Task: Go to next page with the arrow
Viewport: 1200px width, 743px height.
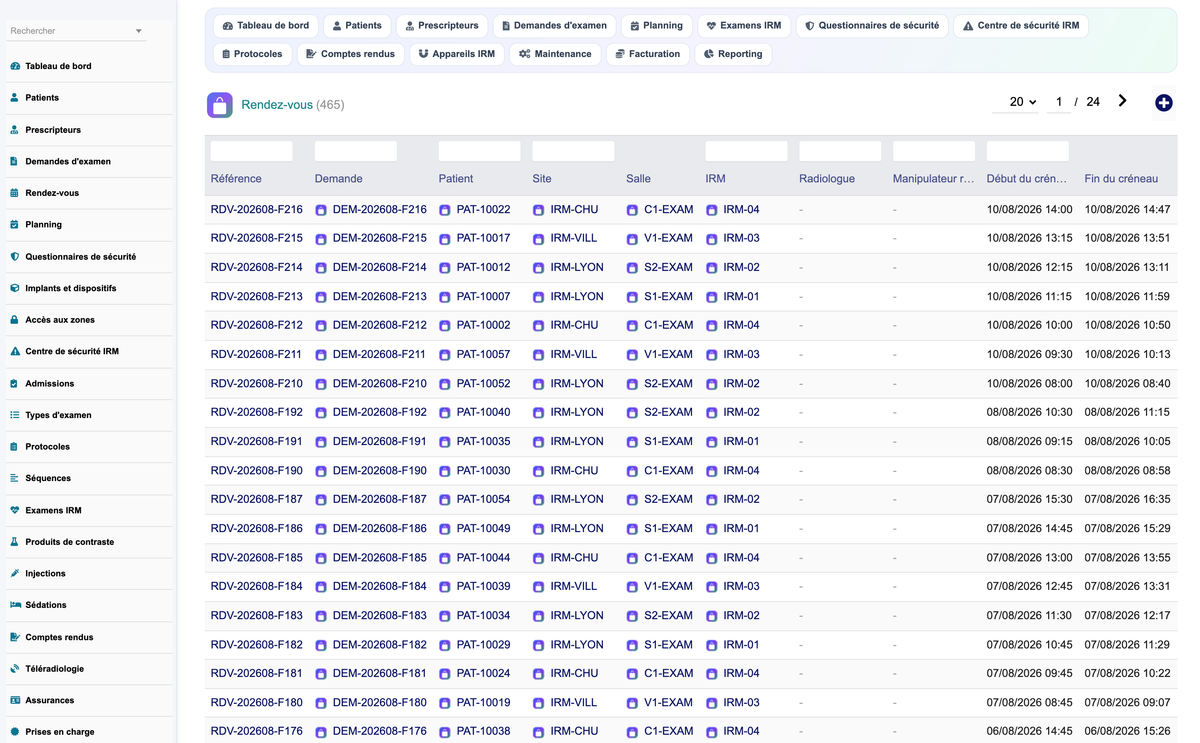Action: [x=1122, y=101]
